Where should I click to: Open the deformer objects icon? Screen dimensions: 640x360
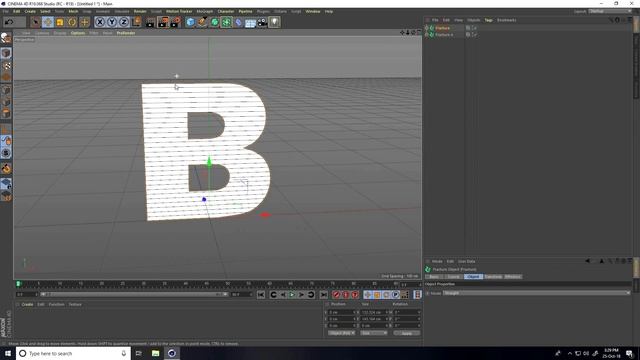tap(238, 22)
